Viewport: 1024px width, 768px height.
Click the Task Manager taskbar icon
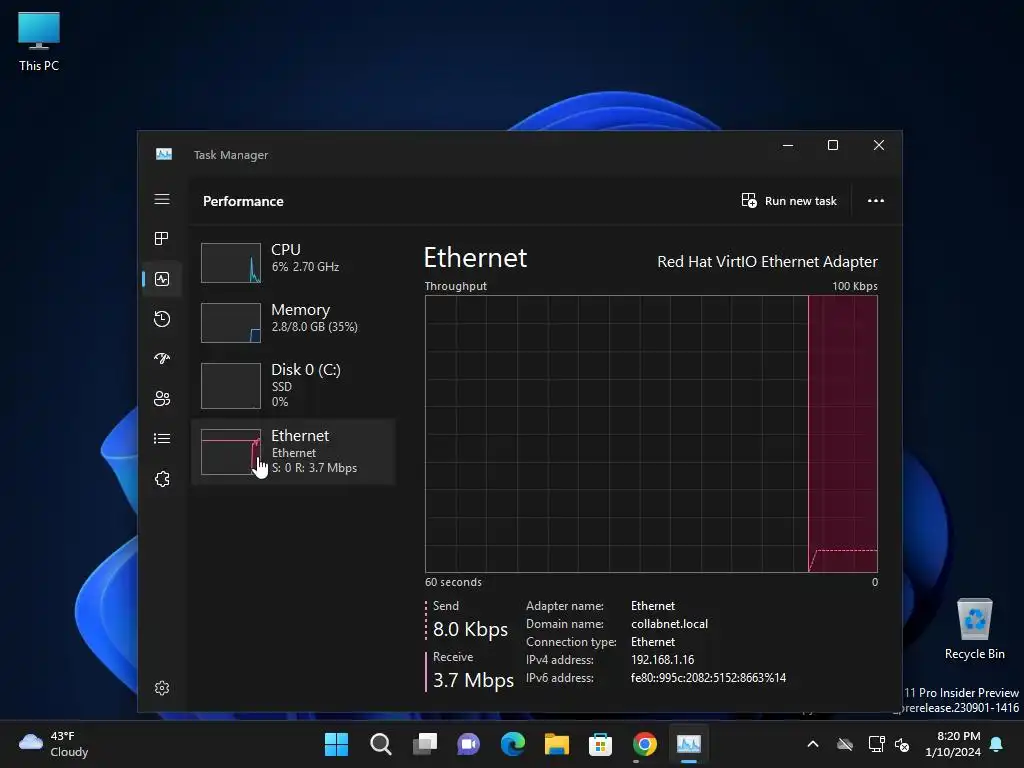coord(688,744)
